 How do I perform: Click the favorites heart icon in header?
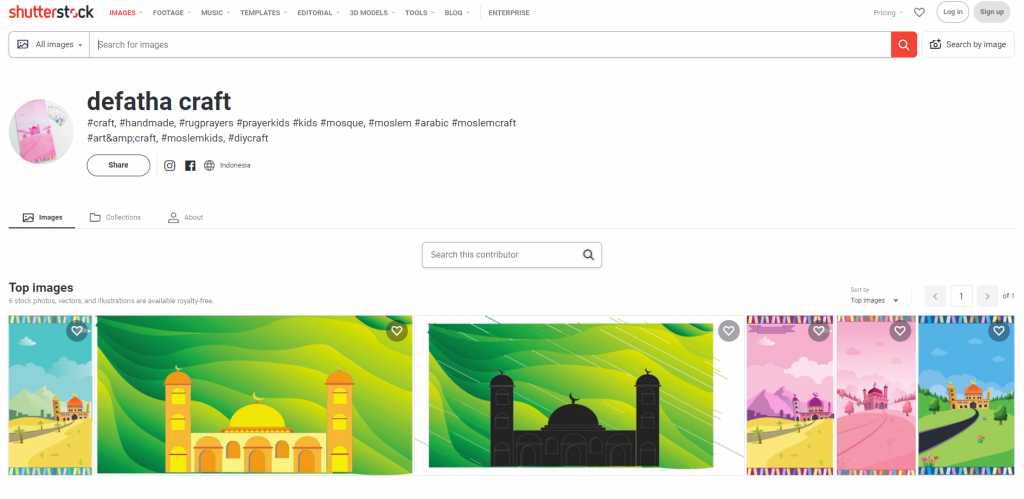point(919,13)
